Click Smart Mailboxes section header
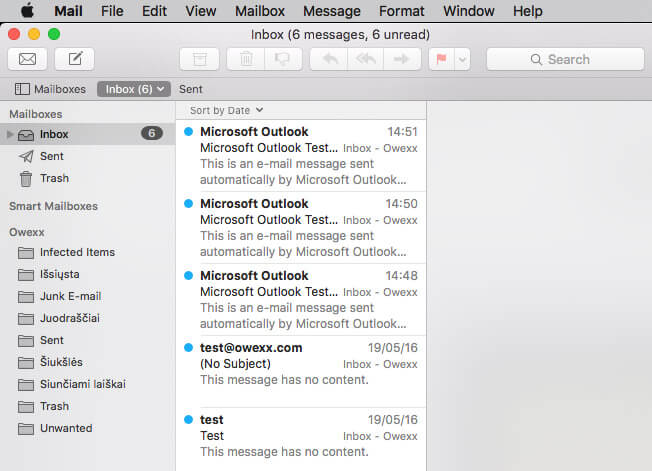 (53, 206)
